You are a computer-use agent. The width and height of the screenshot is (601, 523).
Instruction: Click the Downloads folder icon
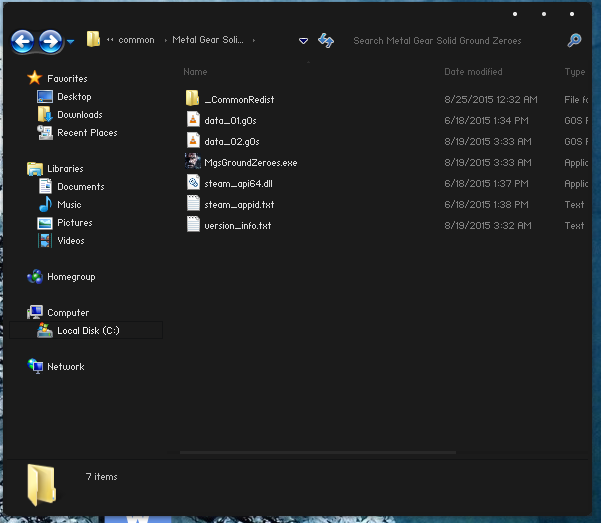[45, 114]
